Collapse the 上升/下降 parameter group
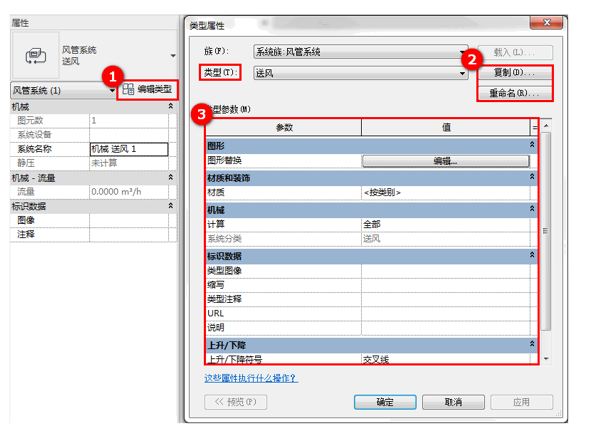This screenshot has height=437, width=594. pos(532,344)
